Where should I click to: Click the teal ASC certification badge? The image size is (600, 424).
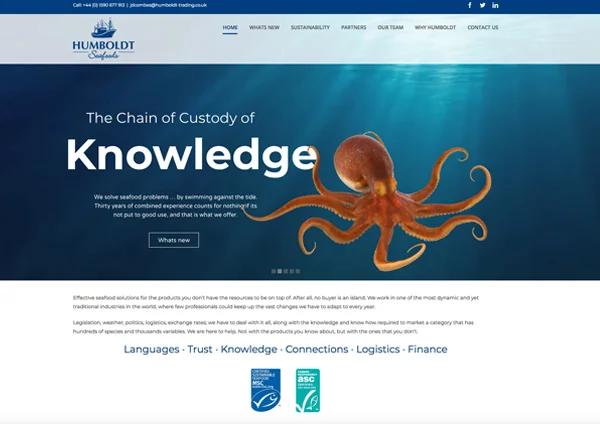[306, 391]
